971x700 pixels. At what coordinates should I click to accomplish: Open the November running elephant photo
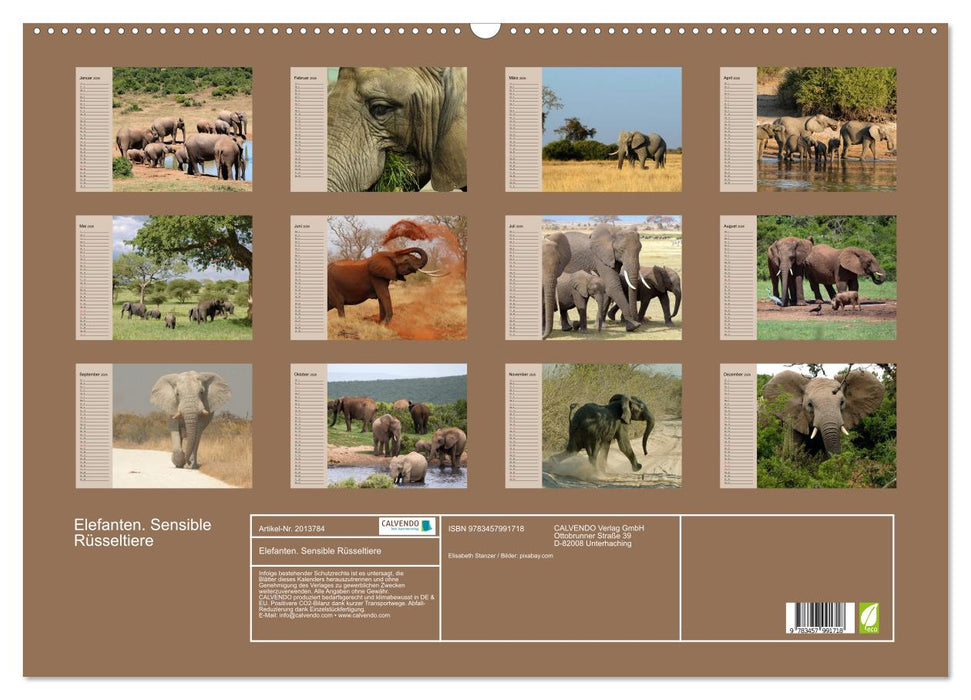tap(612, 425)
